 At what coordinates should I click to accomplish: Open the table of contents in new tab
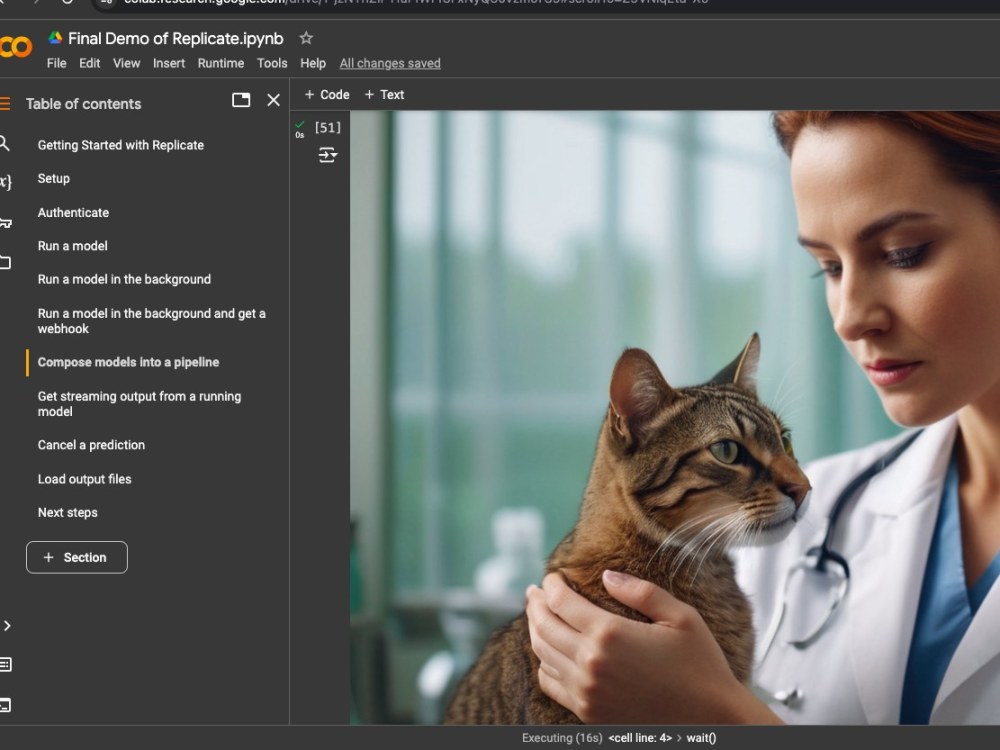[x=240, y=100]
